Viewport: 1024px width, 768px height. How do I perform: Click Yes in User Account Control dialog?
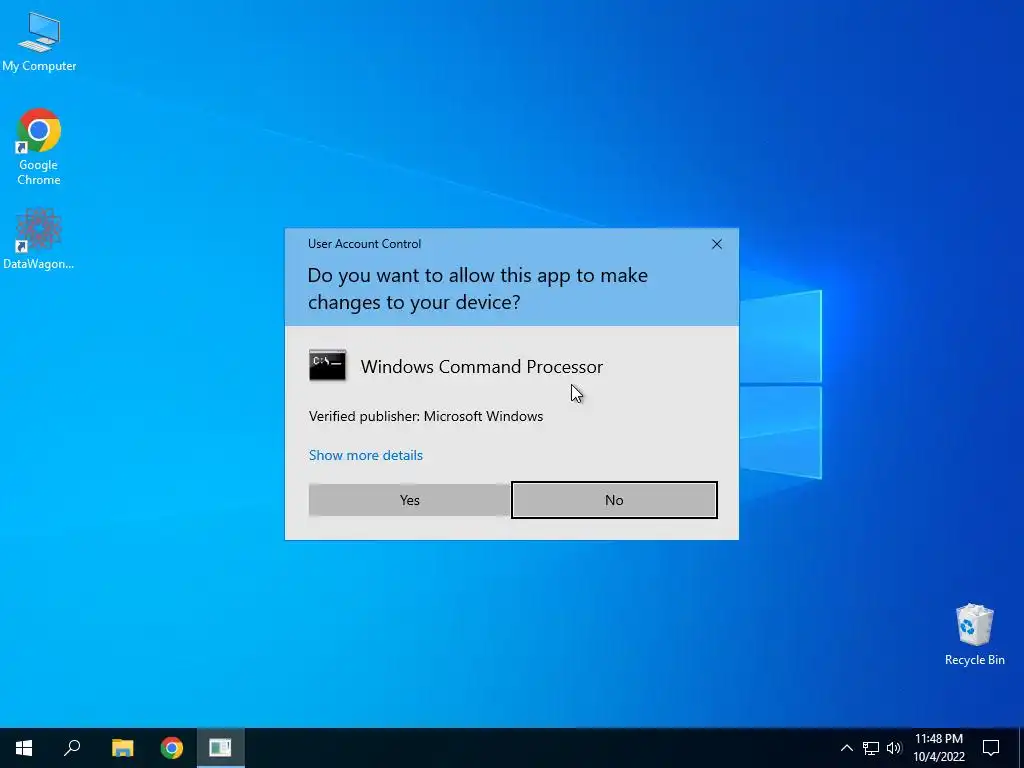pos(409,500)
